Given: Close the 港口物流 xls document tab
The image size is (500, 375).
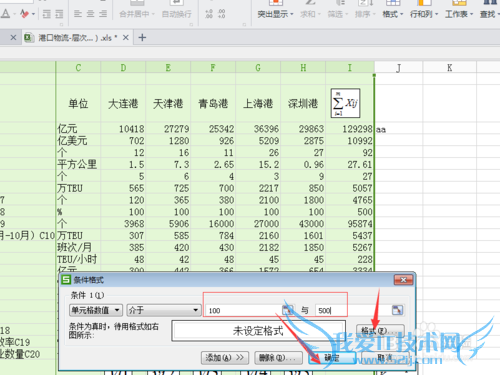Looking at the screenshot, I should pos(126,38).
